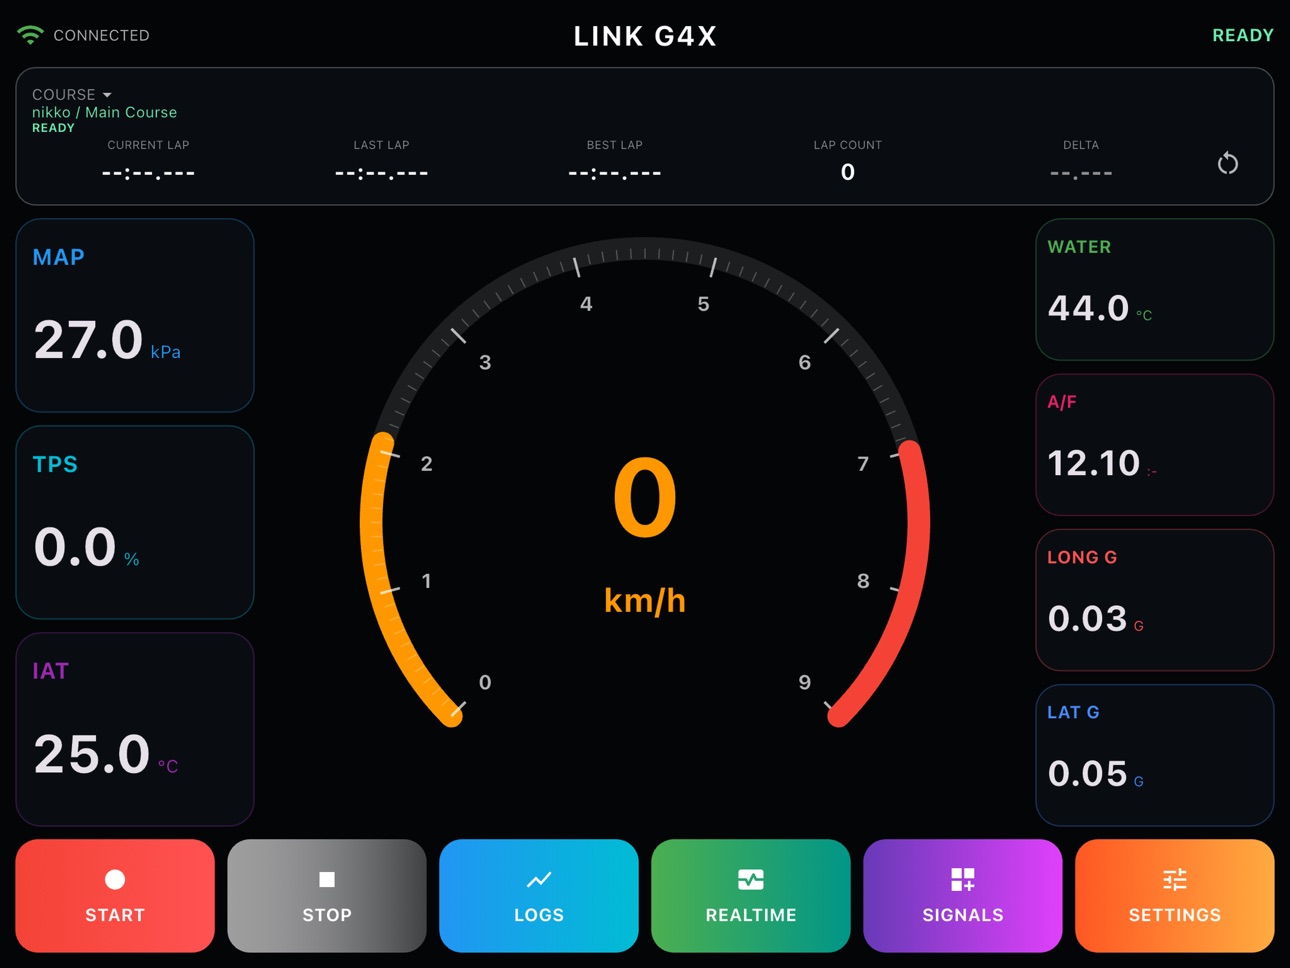The width and height of the screenshot is (1290, 968).
Task: Open the REALTIME view
Action: (x=751, y=896)
